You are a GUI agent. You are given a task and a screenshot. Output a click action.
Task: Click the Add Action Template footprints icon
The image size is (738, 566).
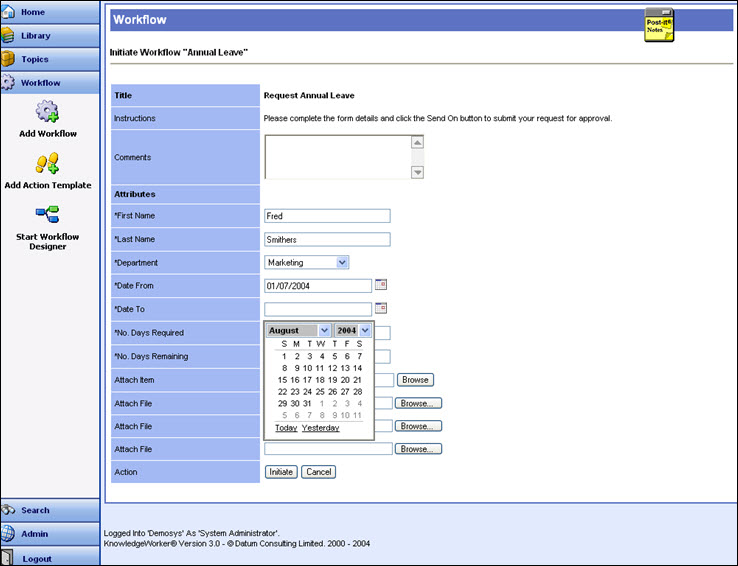48,163
